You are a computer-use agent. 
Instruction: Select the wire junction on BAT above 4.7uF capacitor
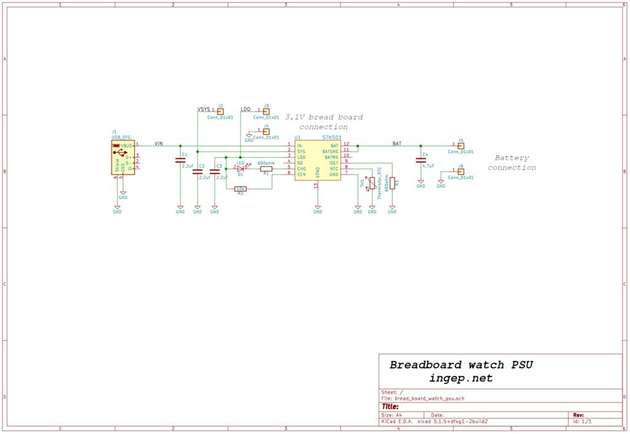point(421,146)
